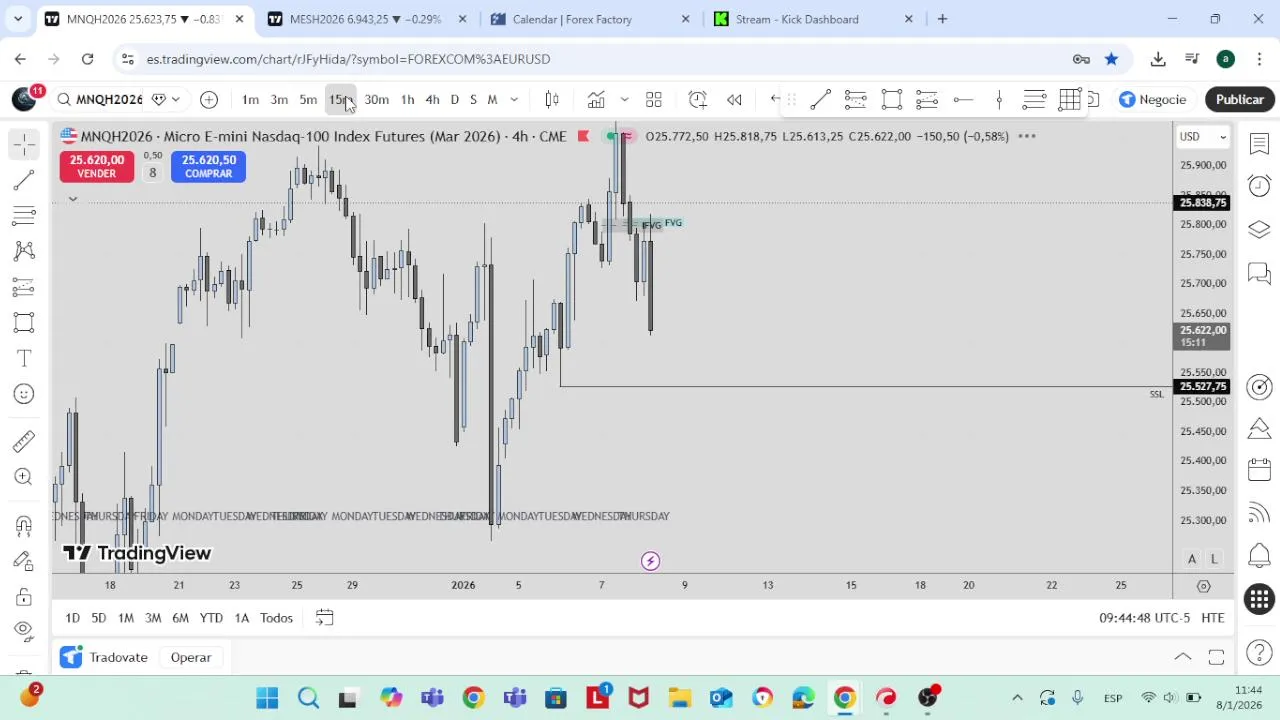Open the indicator templates grid icon
The width and height of the screenshot is (1280, 720).
[654, 99]
